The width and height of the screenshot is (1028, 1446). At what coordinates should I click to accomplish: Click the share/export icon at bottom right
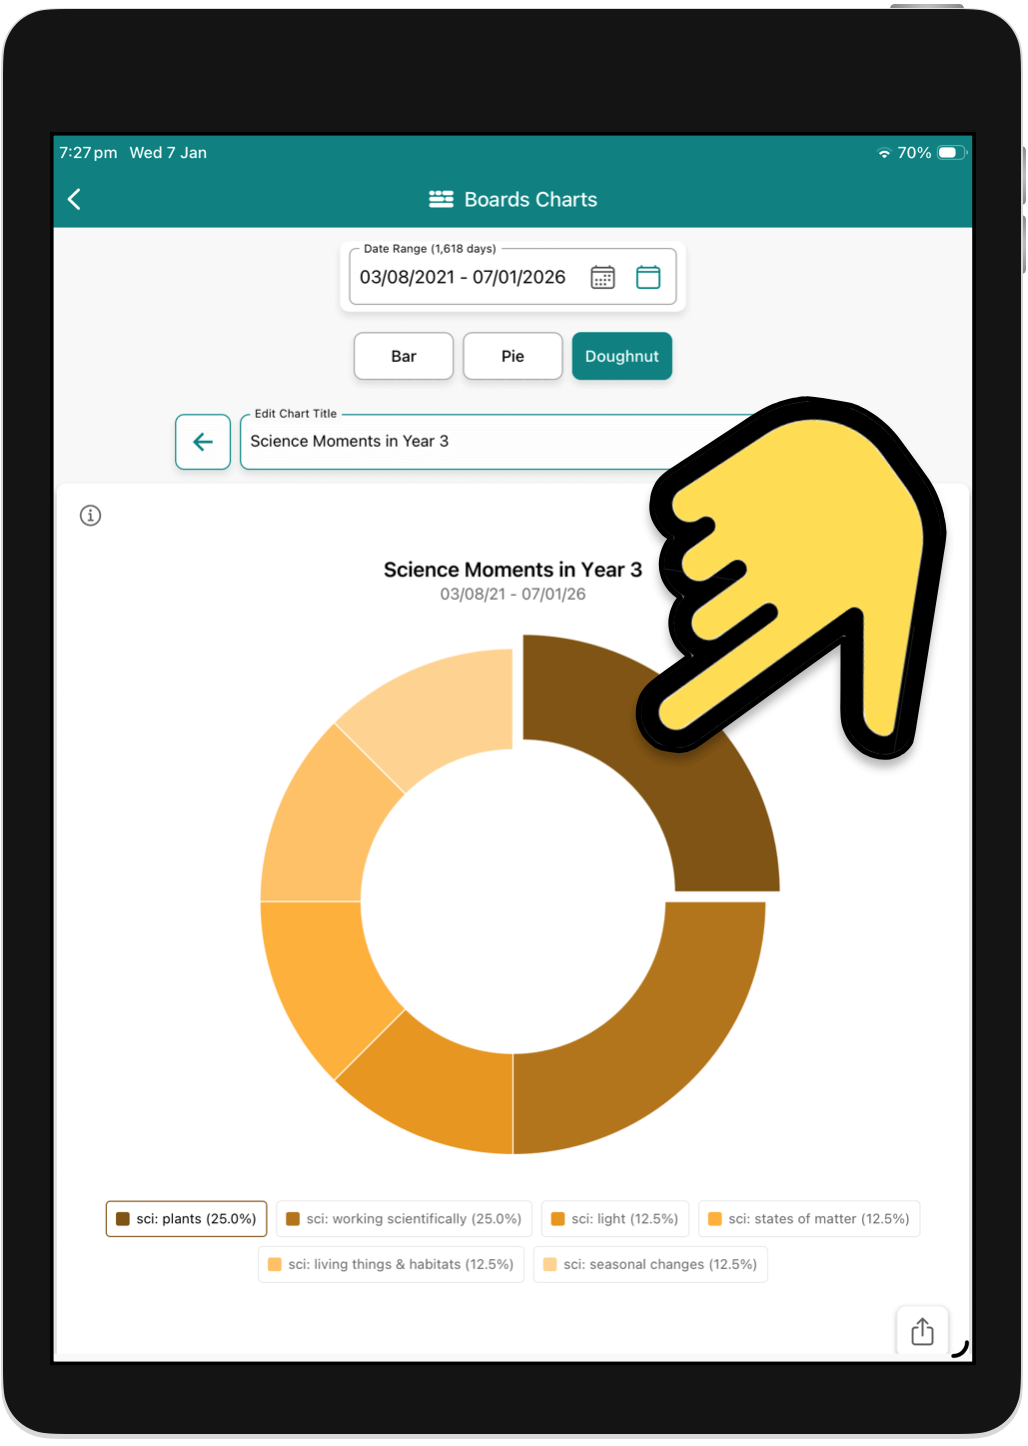[x=921, y=1330]
